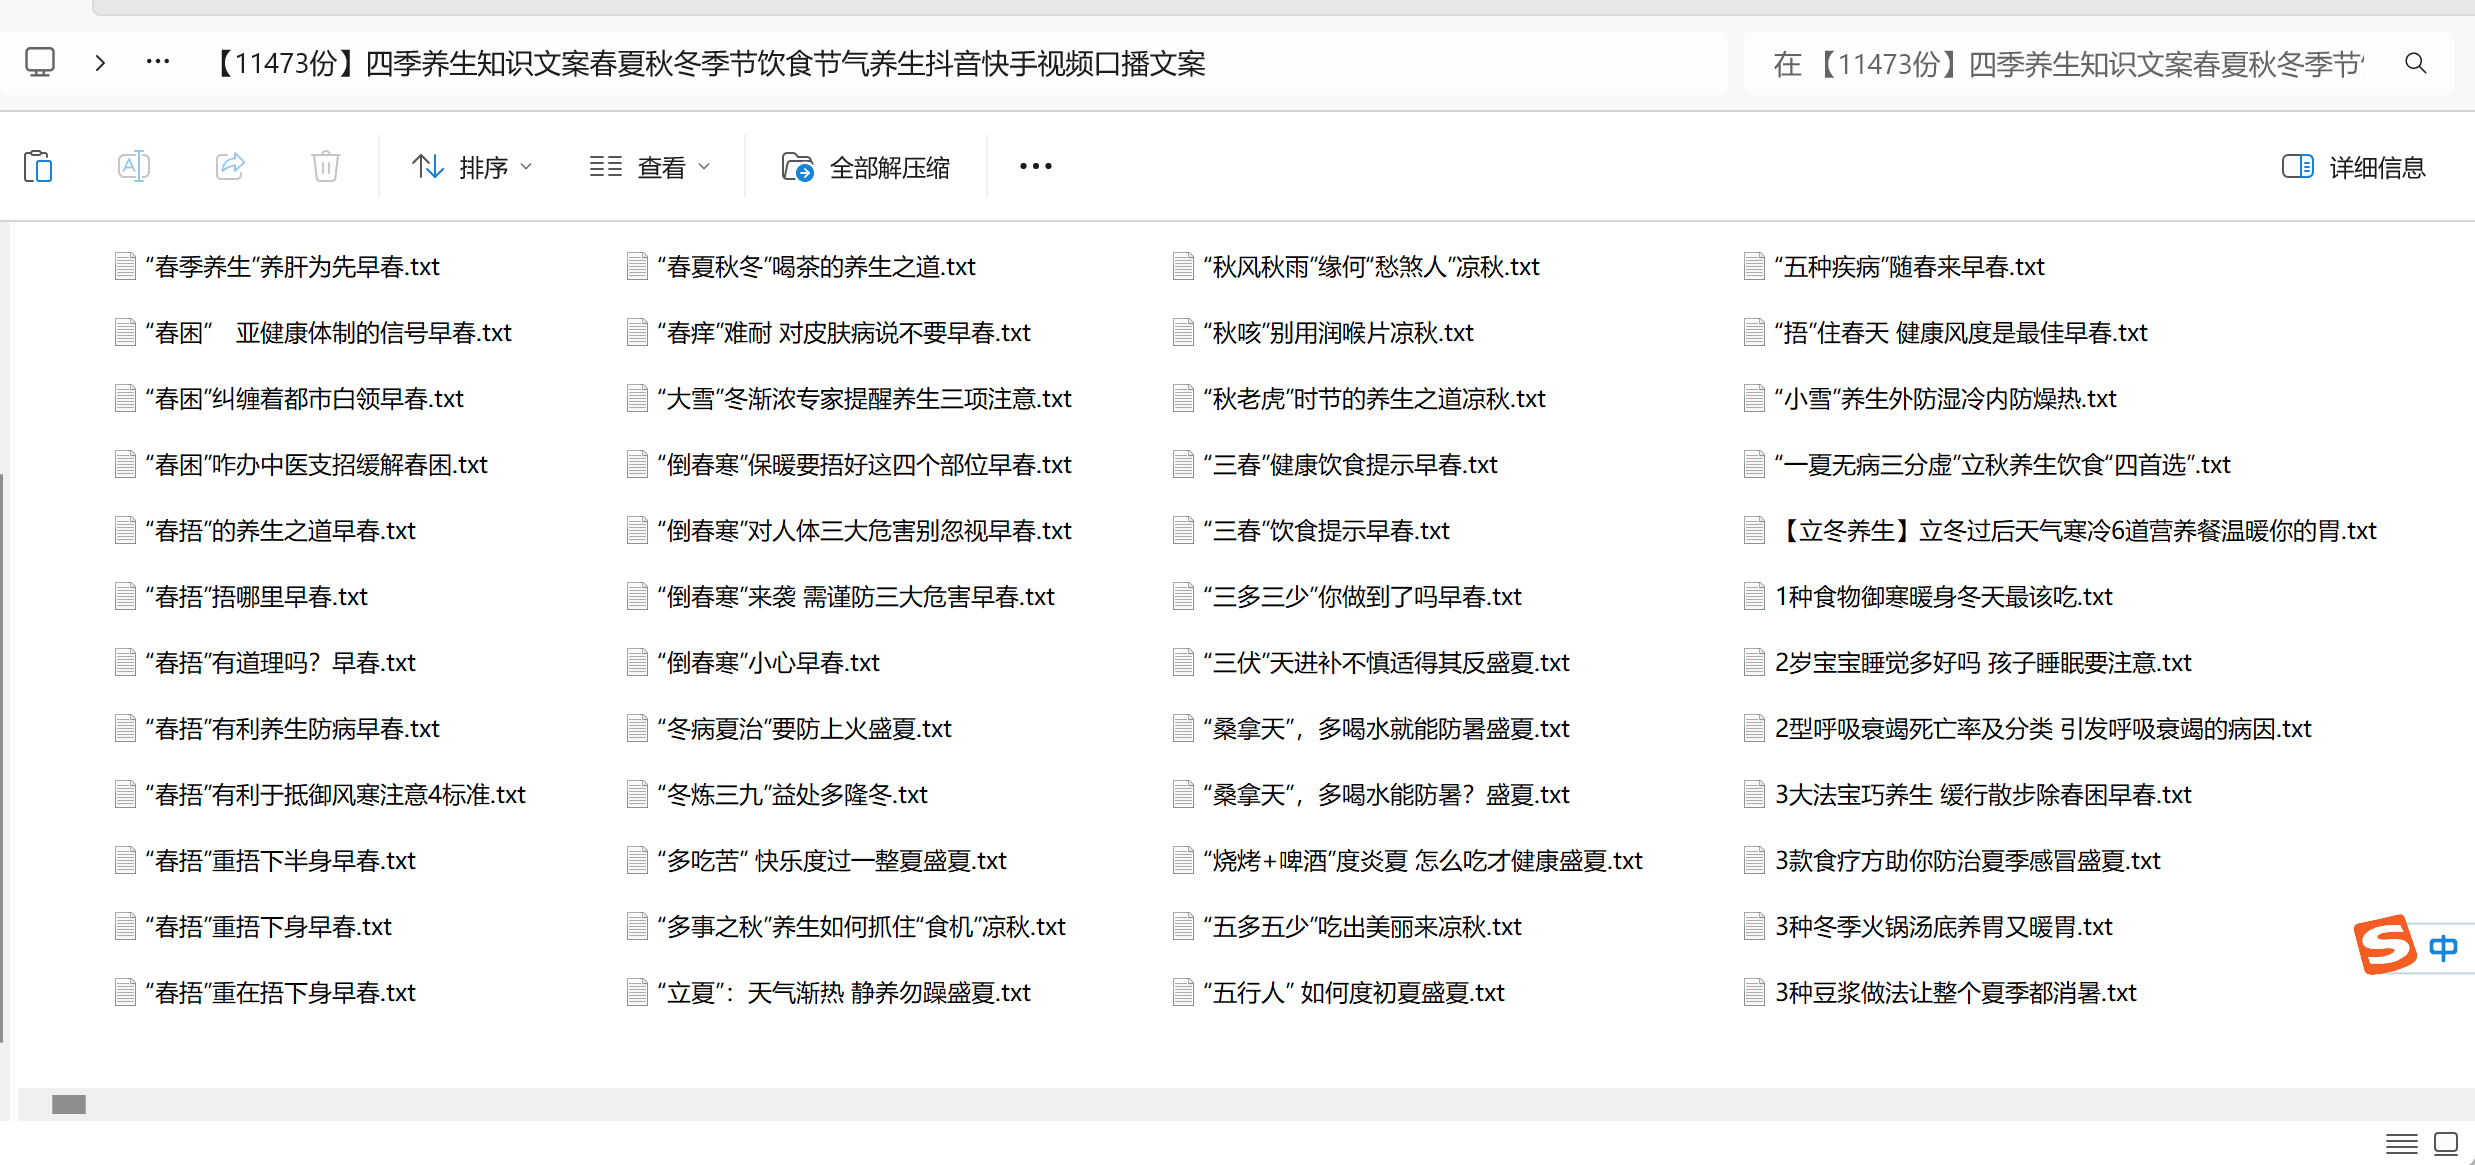Click the 全部解压缩 extract all button
This screenshot has width=2475, height=1165.
tap(866, 167)
